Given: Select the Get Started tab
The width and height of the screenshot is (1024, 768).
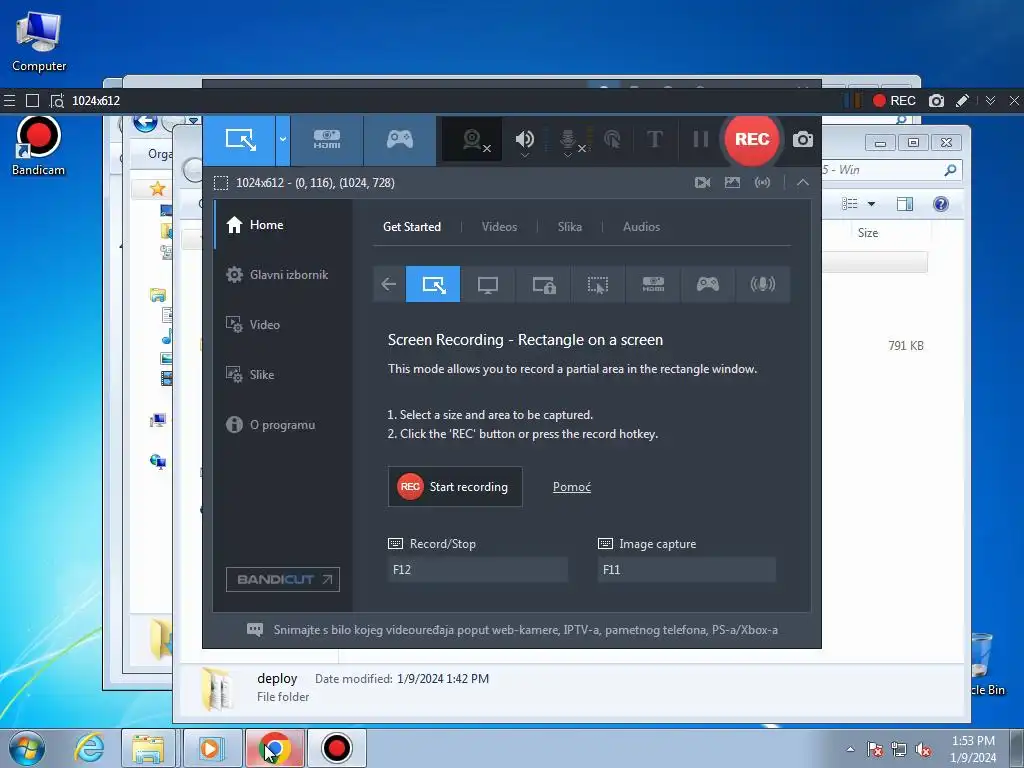Looking at the screenshot, I should tap(412, 227).
